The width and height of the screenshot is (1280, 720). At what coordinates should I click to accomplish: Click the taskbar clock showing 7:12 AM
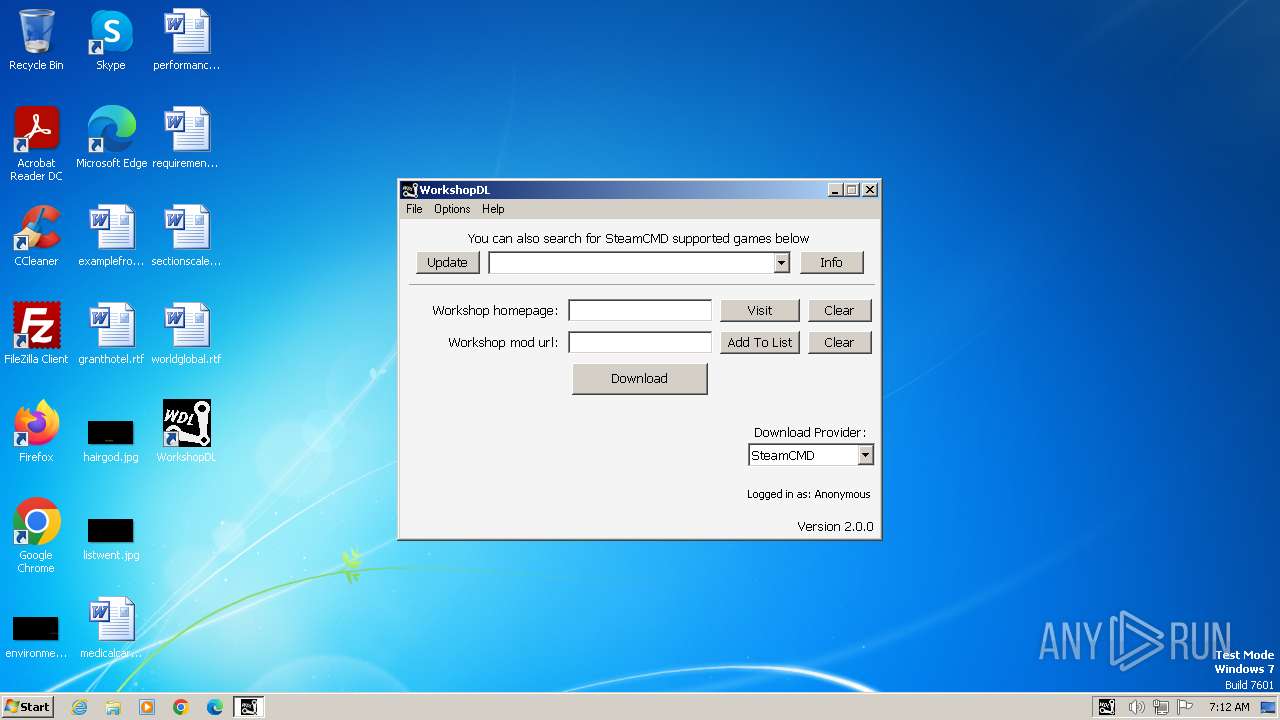point(1229,707)
